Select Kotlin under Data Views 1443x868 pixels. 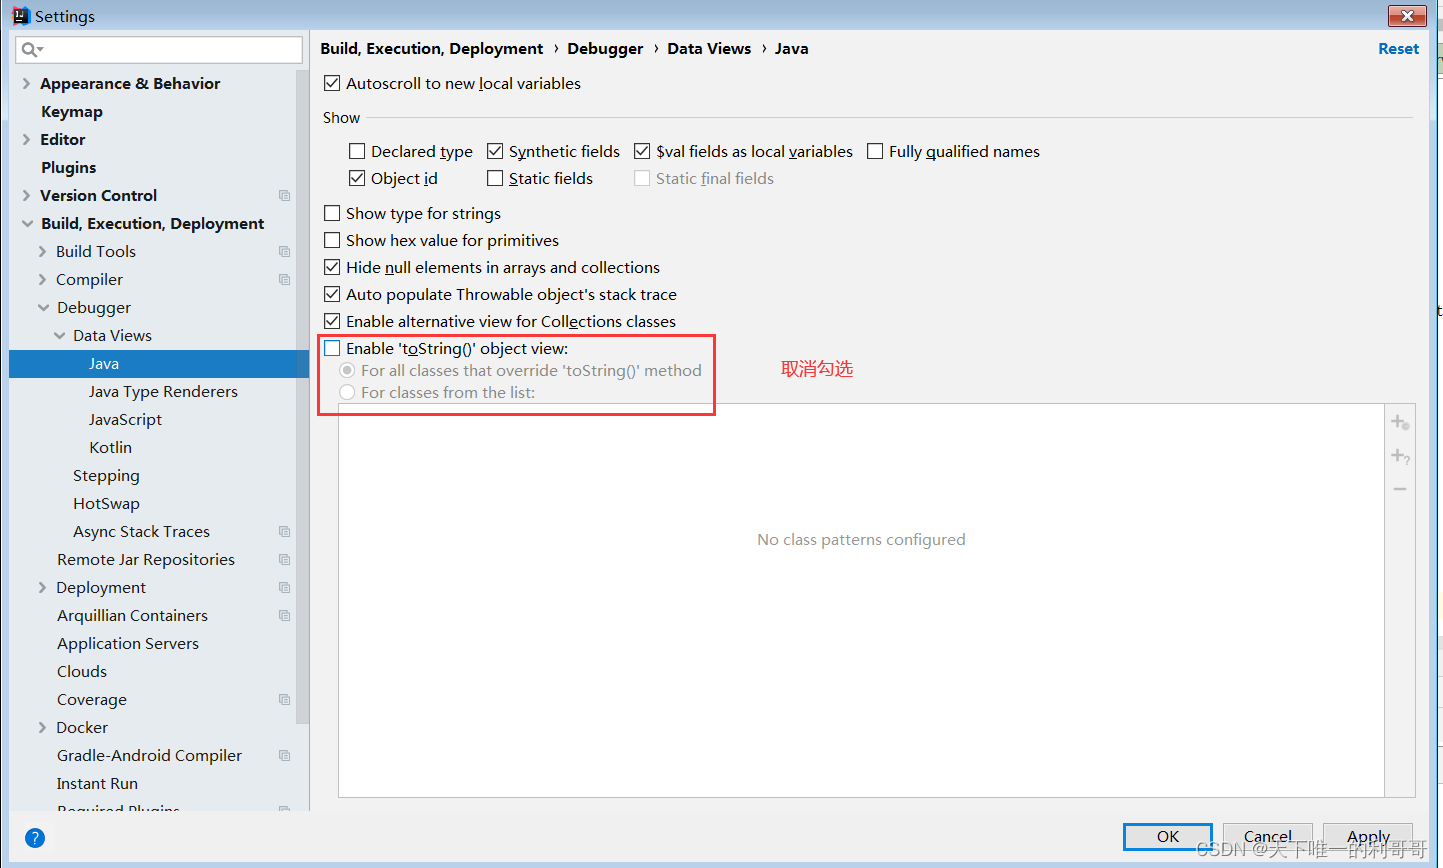(110, 447)
